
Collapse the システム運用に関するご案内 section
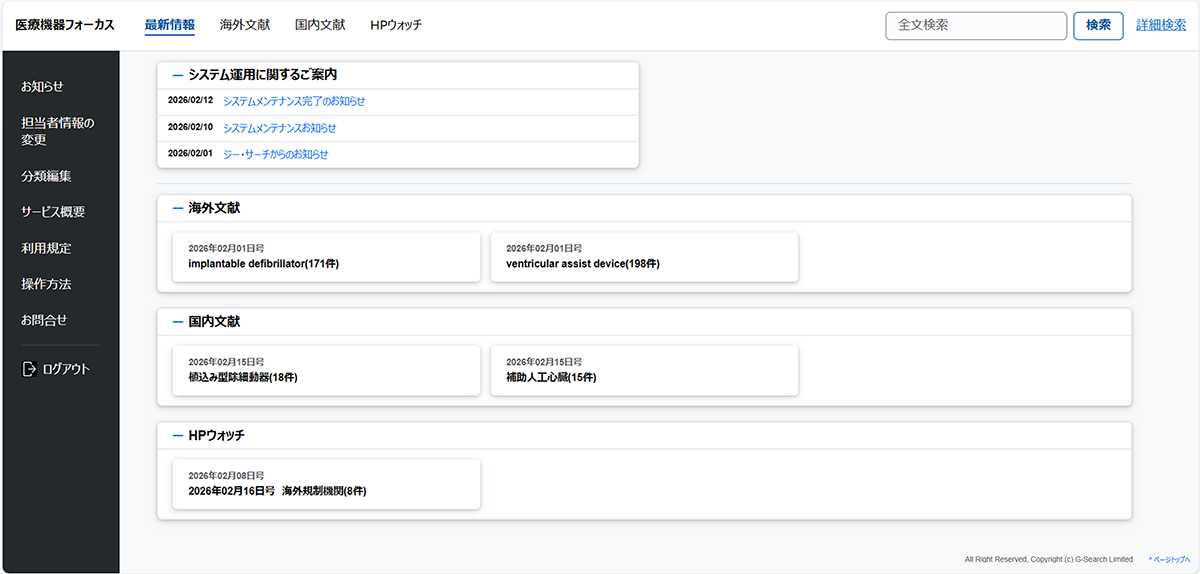point(178,75)
